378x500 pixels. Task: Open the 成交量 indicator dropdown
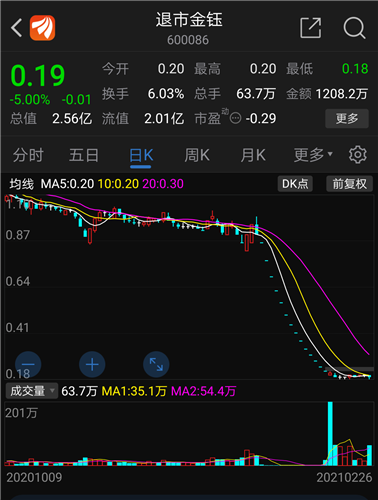(x=32, y=391)
